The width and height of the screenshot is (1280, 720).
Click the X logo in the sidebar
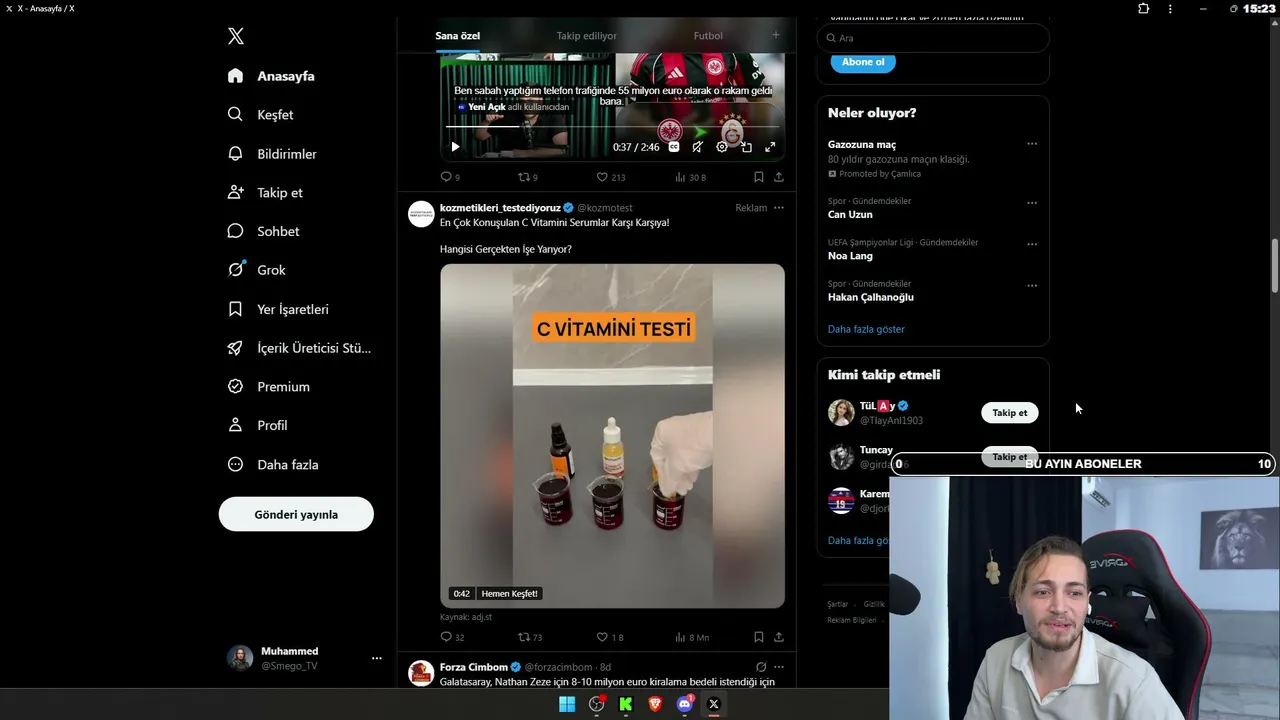pos(236,36)
